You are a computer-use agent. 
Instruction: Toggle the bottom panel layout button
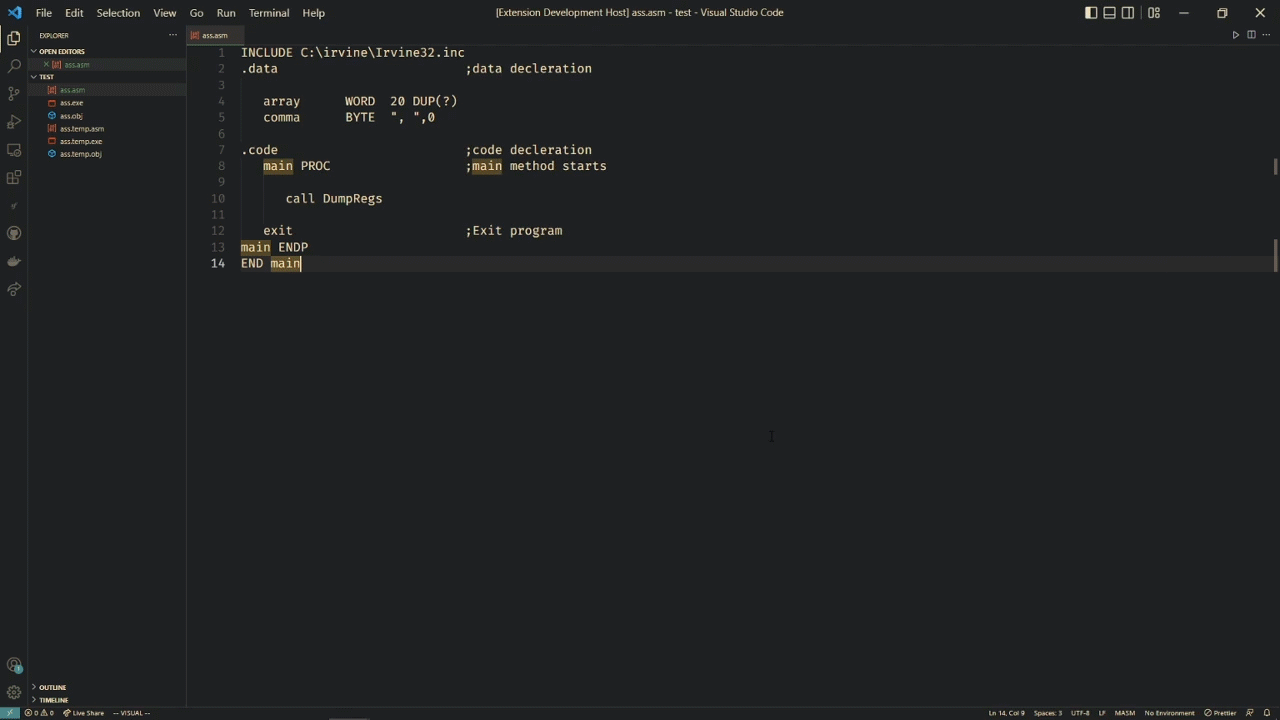coord(1109,13)
